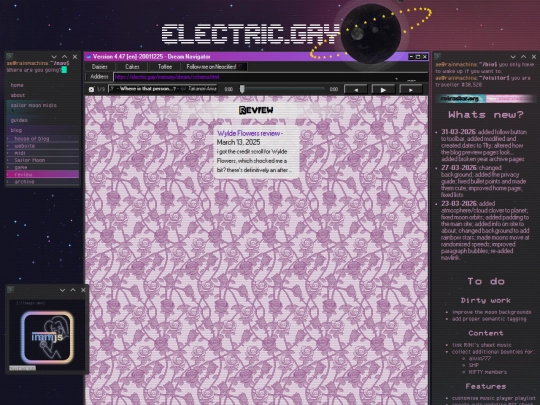540x405 pixels.
Task: Click the Dream Navigator title bar logo icon
Action: (89, 57)
